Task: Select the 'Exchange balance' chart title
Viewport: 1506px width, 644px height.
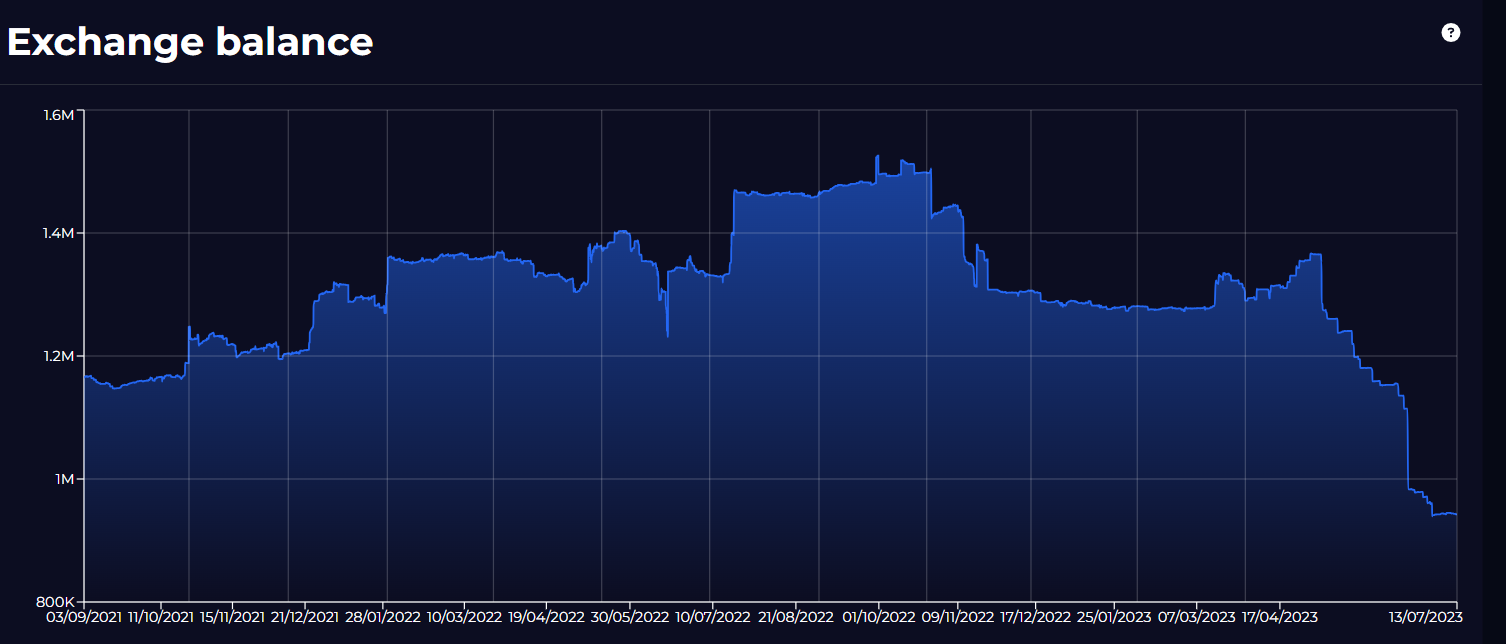Action: [190, 42]
